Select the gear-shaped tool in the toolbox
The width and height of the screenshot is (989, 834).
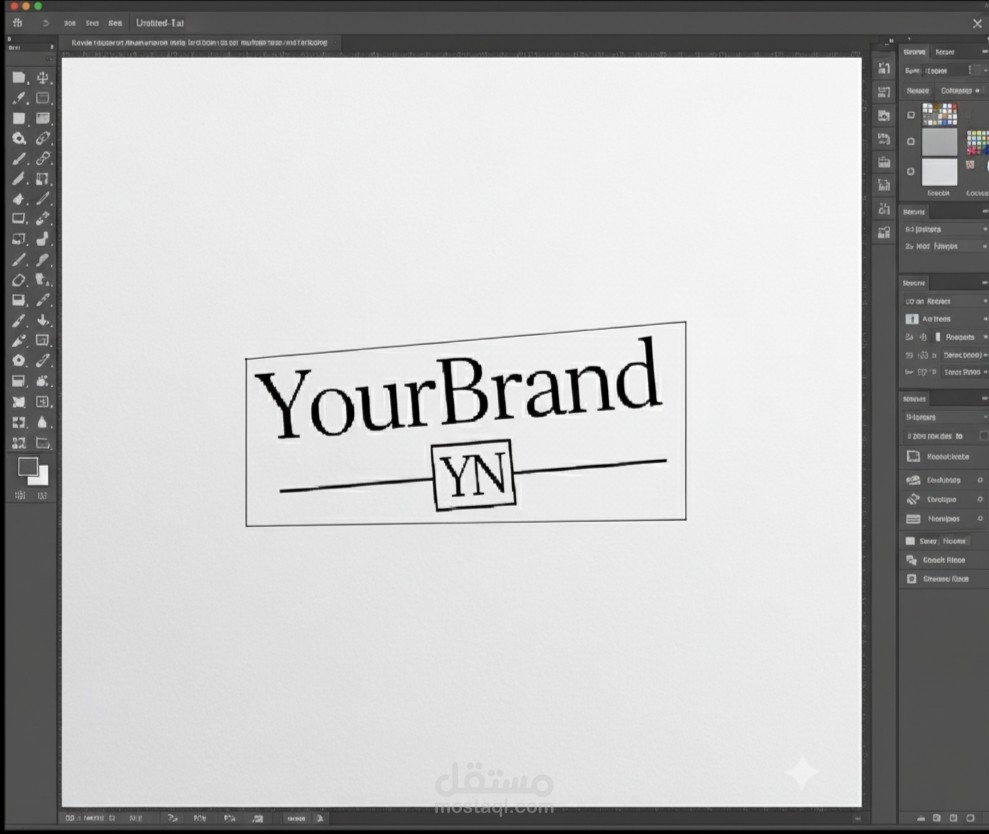18,360
